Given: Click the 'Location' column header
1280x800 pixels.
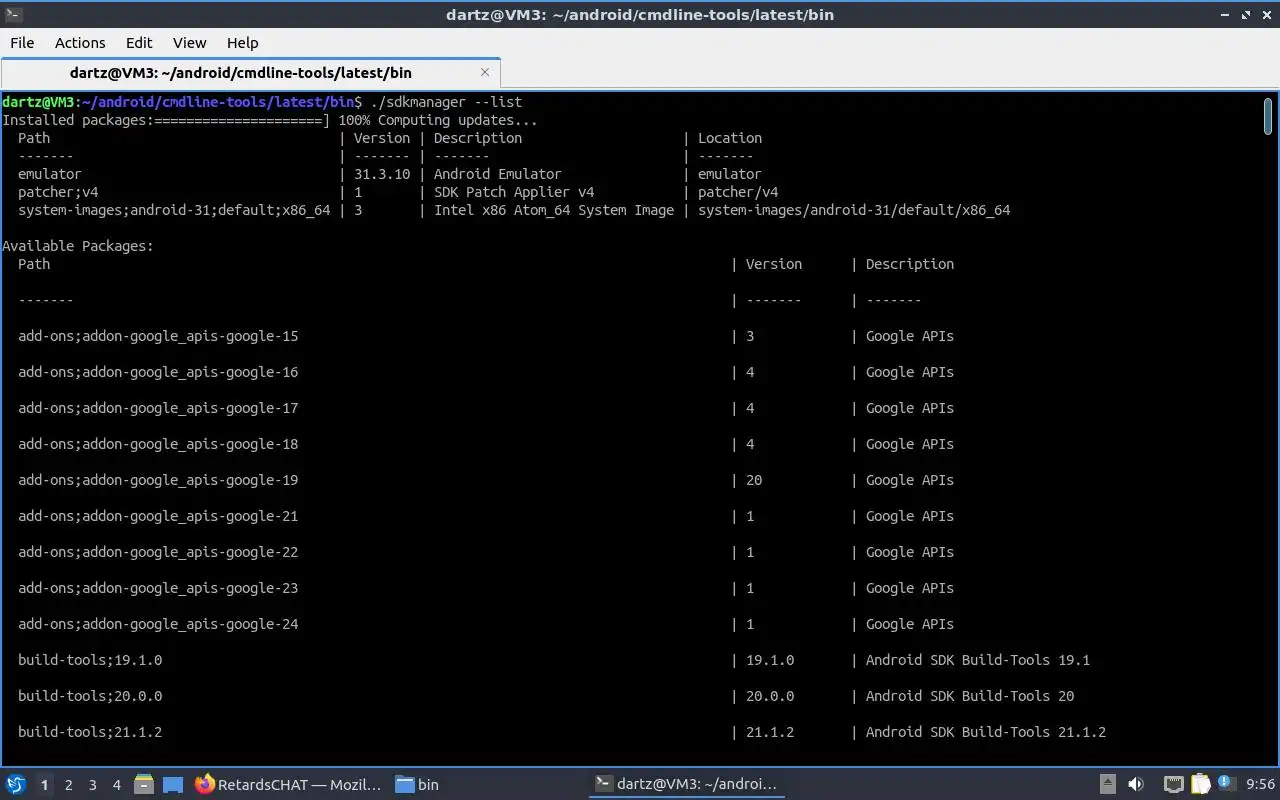Looking at the screenshot, I should tap(730, 138).
